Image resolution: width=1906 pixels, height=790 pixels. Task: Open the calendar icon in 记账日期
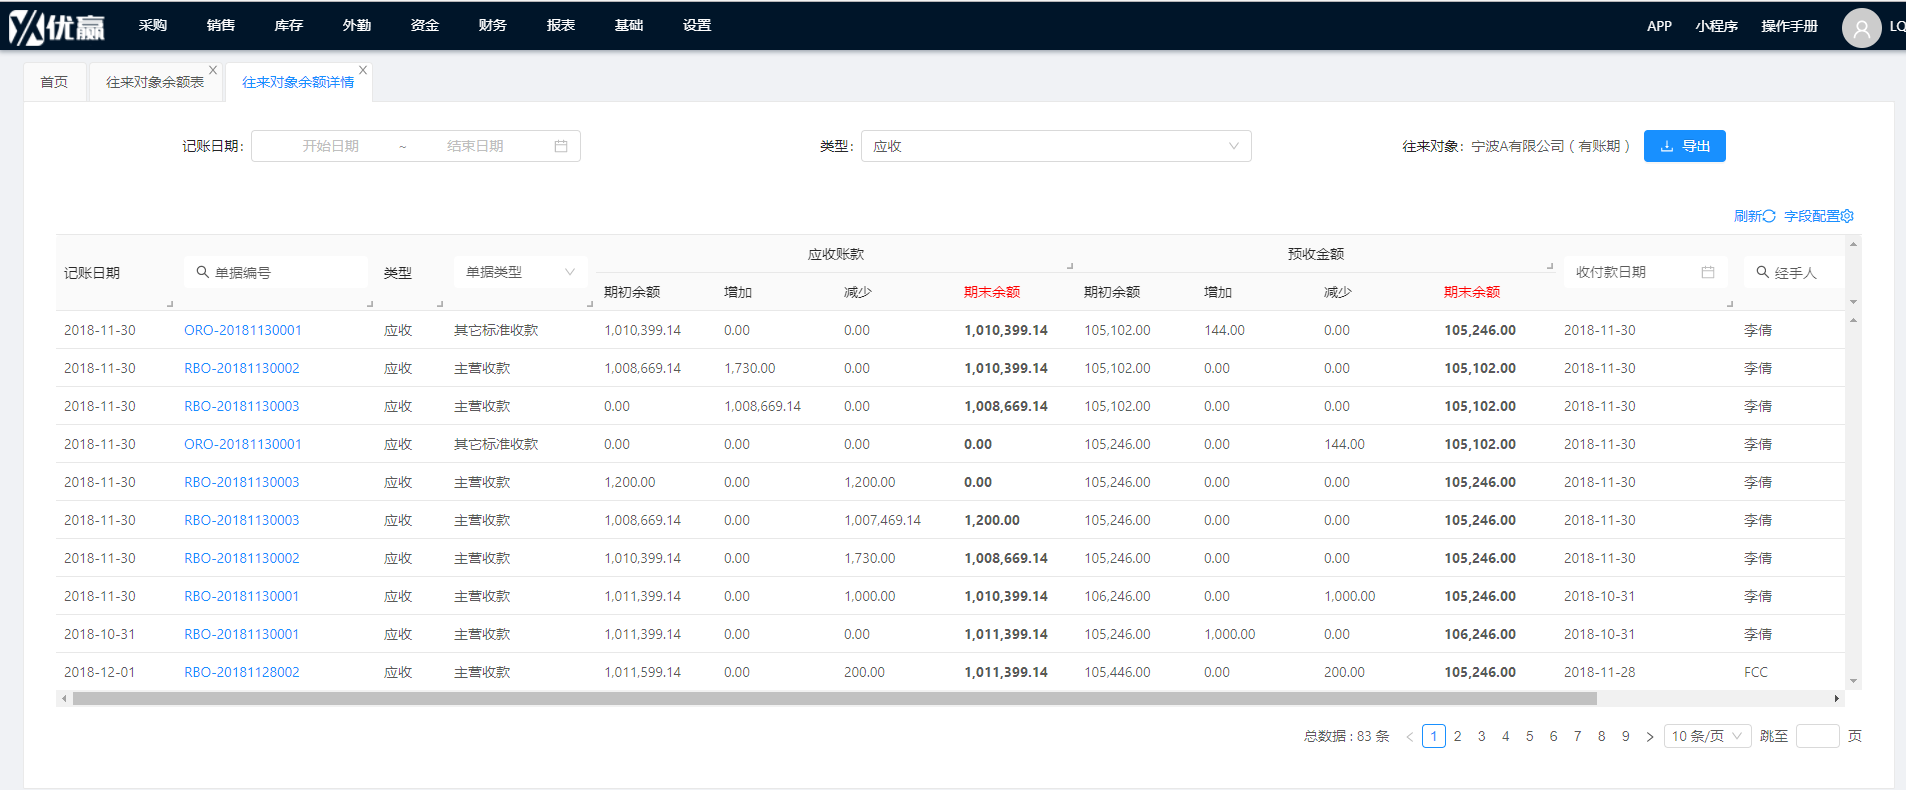click(561, 146)
